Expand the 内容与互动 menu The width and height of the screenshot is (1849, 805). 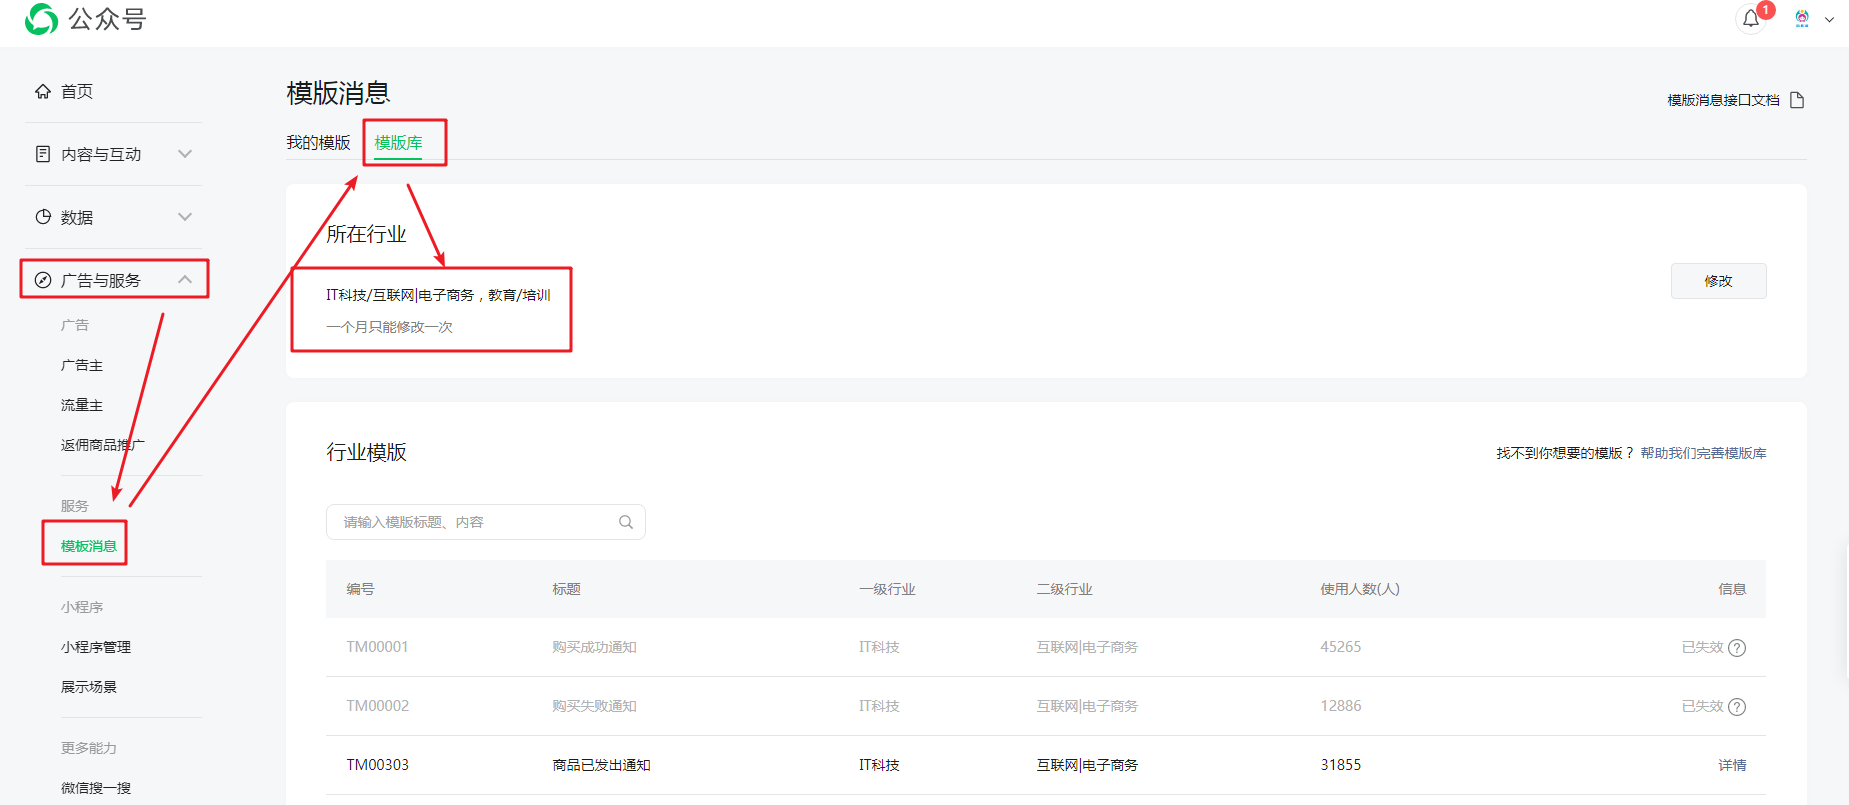click(x=184, y=154)
